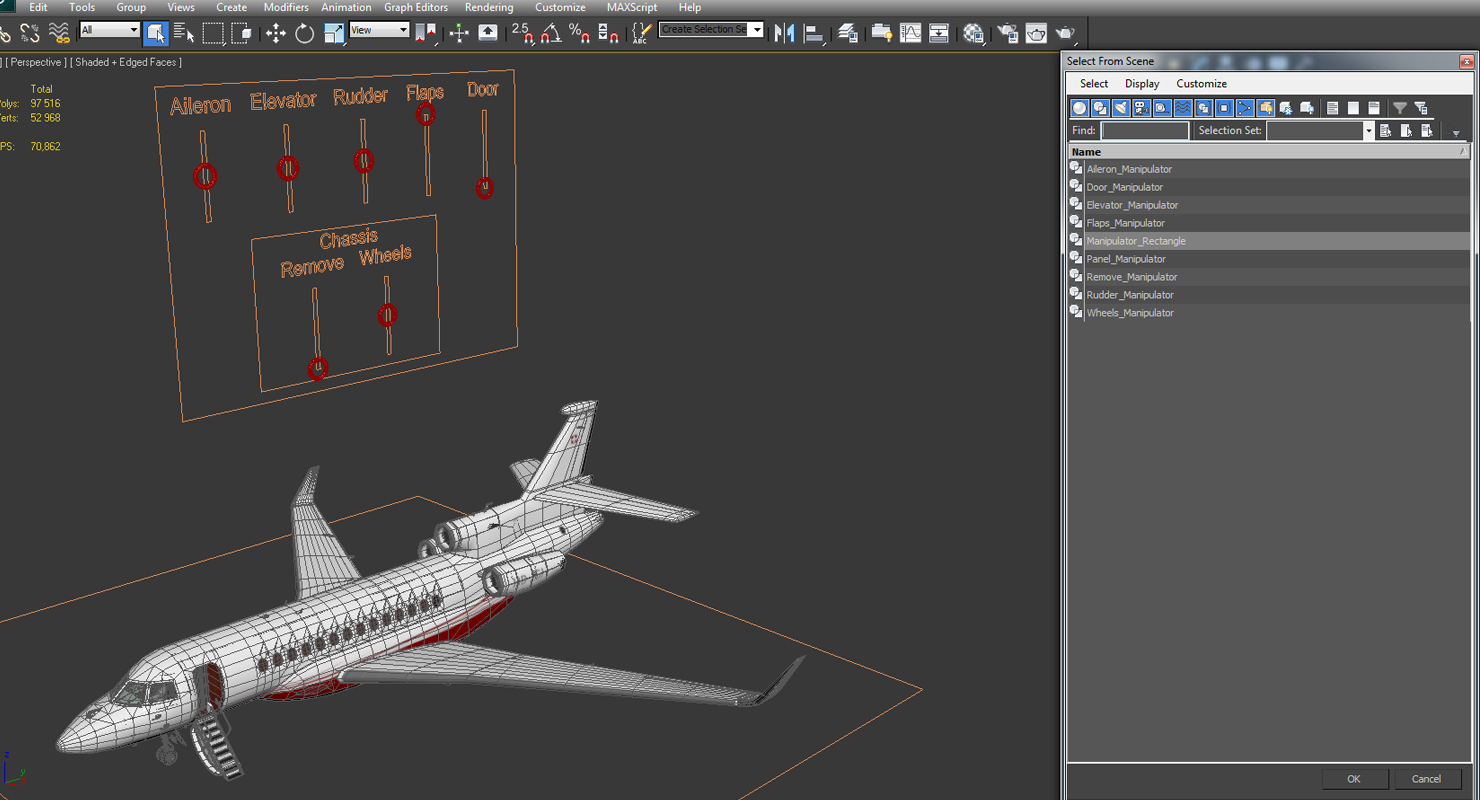The height and width of the screenshot is (800, 1480).
Task: Toggle the 2.5D Snaps button
Action: tap(522, 33)
